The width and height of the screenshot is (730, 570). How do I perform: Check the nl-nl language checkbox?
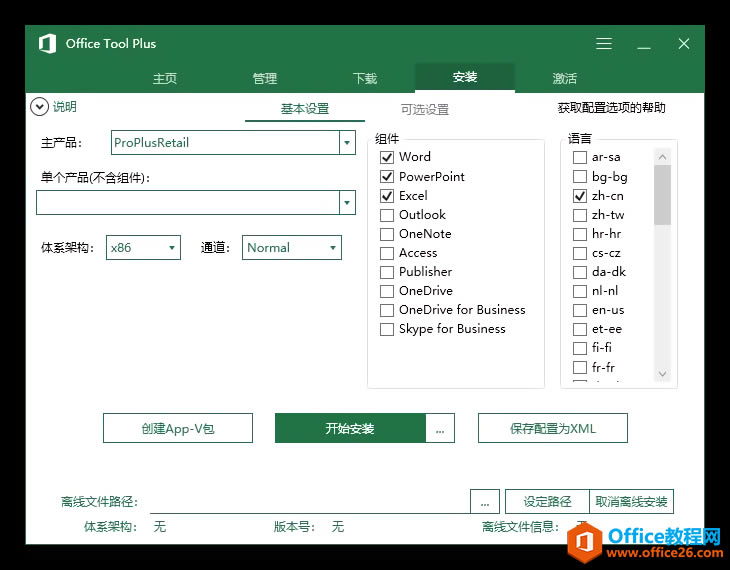[580, 291]
